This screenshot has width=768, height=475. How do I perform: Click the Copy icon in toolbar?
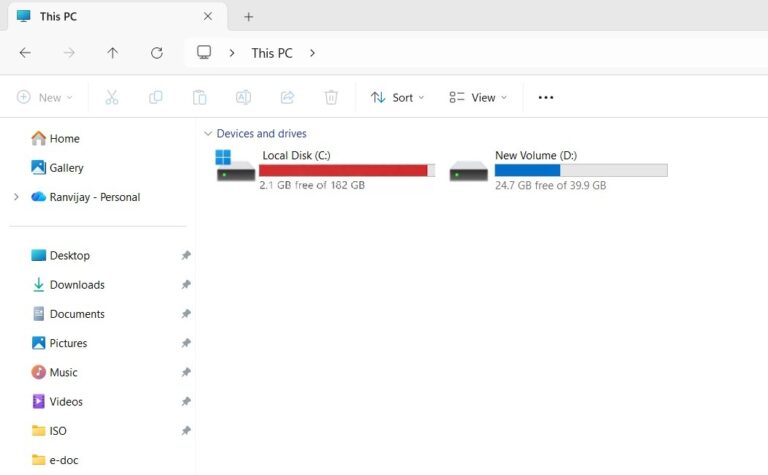tap(155, 97)
